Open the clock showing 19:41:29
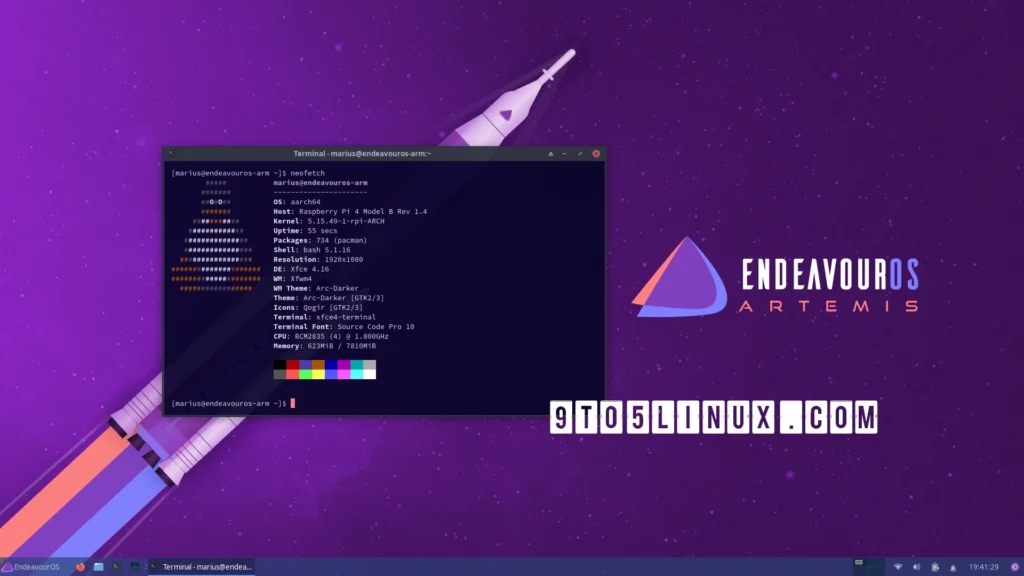This screenshot has width=1024, height=576. point(984,567)
